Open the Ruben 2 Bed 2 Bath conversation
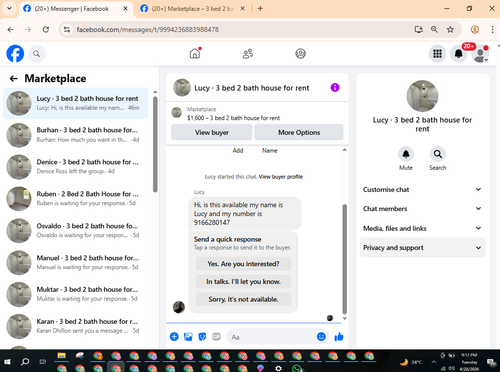Screen dimensions: 500x372 pos(76,199)
